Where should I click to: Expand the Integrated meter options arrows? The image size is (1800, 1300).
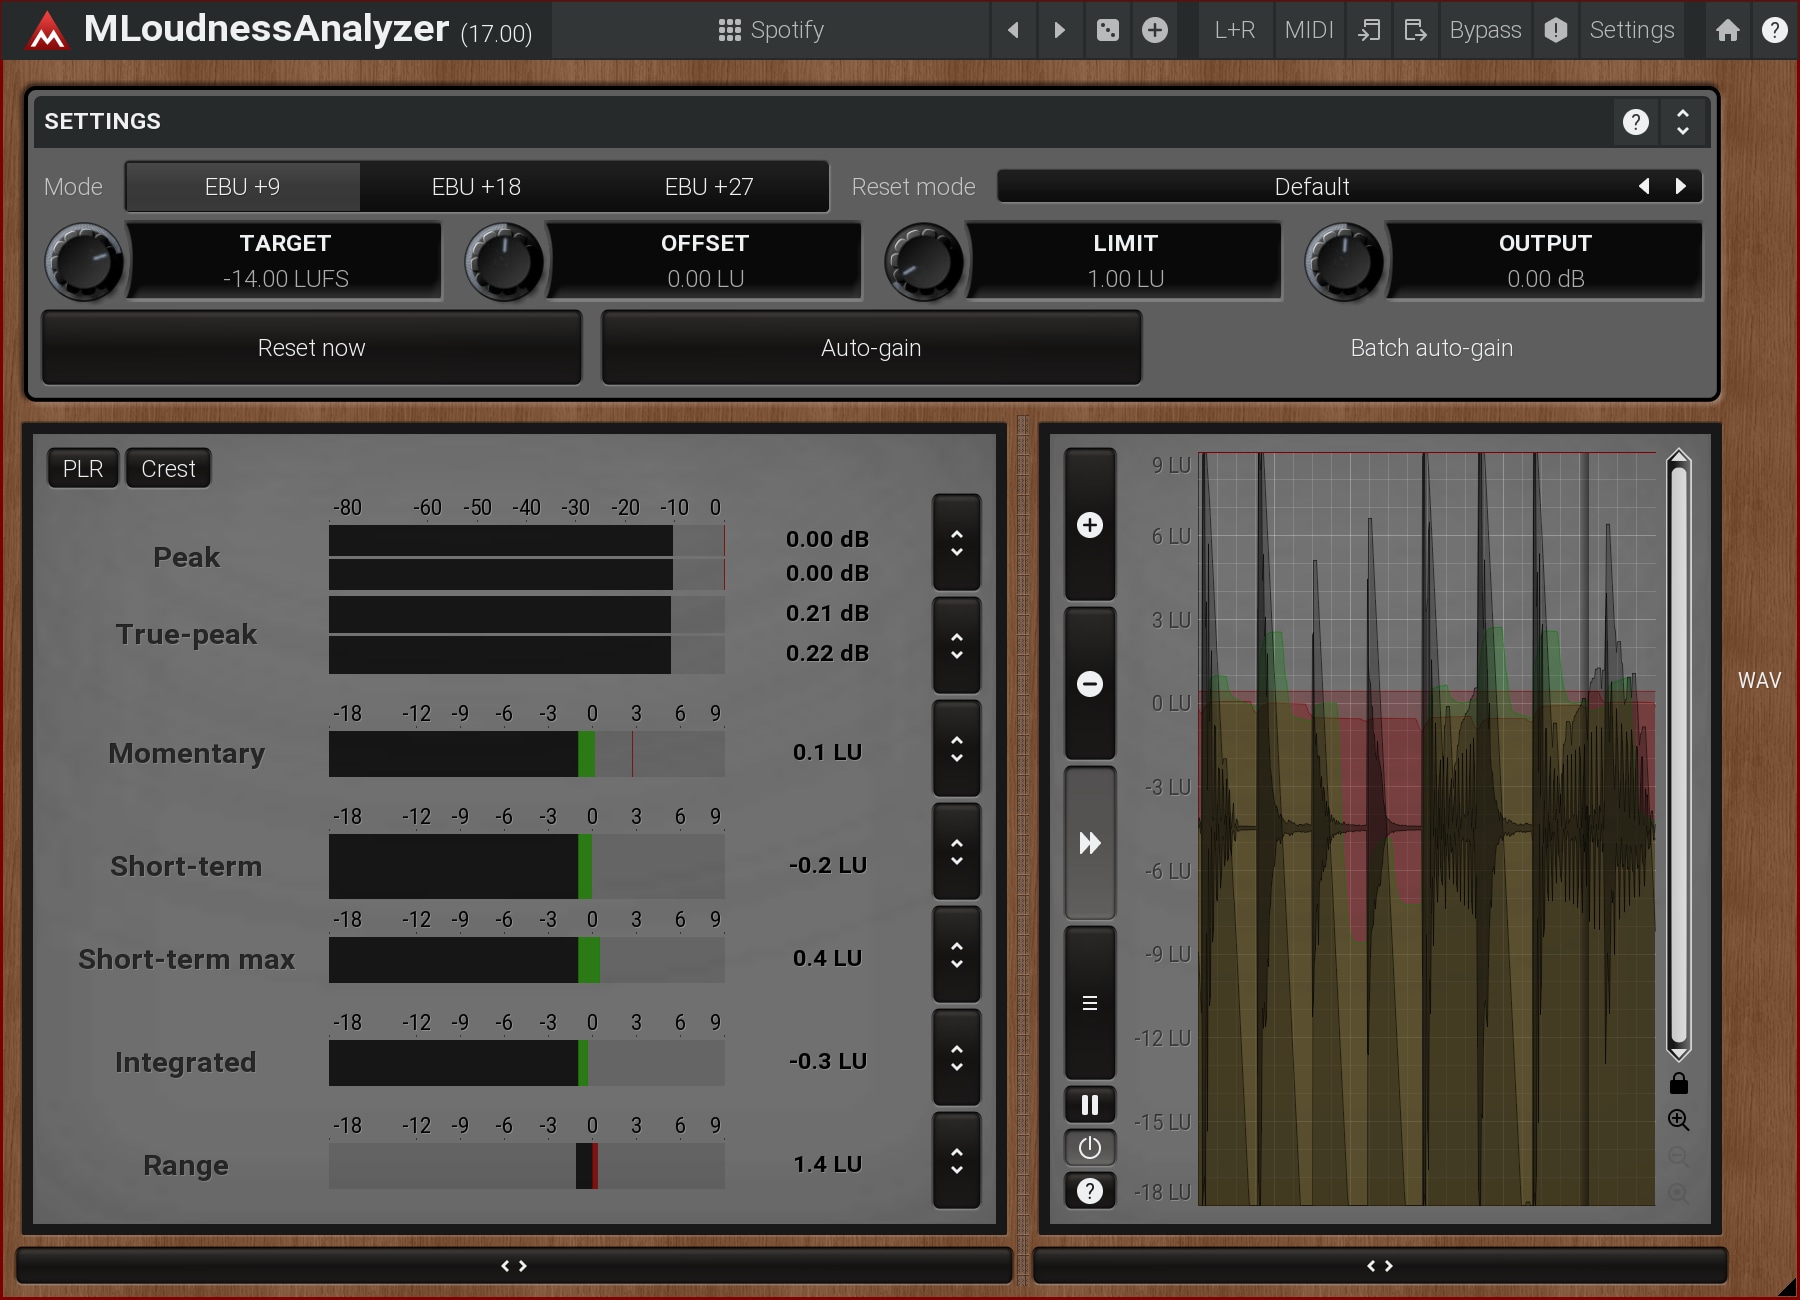point(956,1058)
